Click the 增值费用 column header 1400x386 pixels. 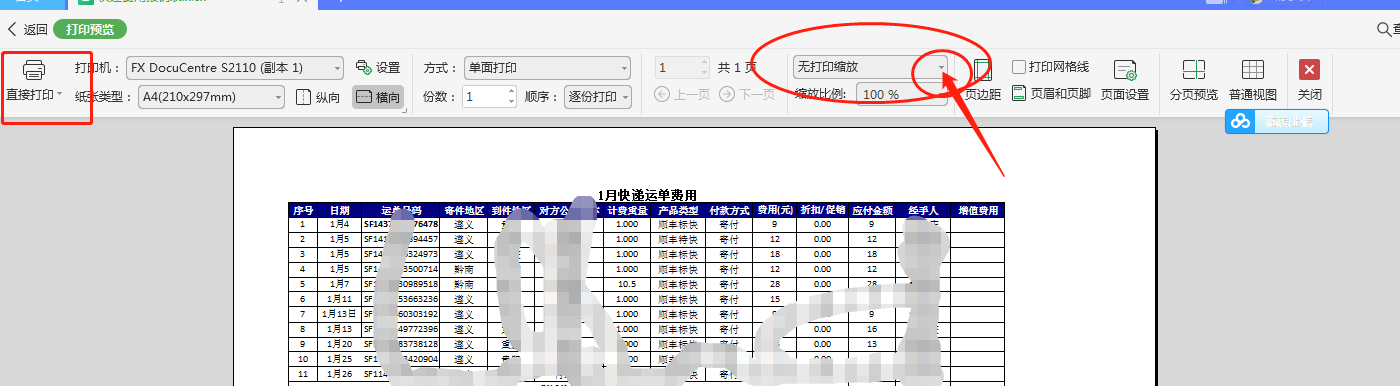pyautogui.click(x=977, y=211)
